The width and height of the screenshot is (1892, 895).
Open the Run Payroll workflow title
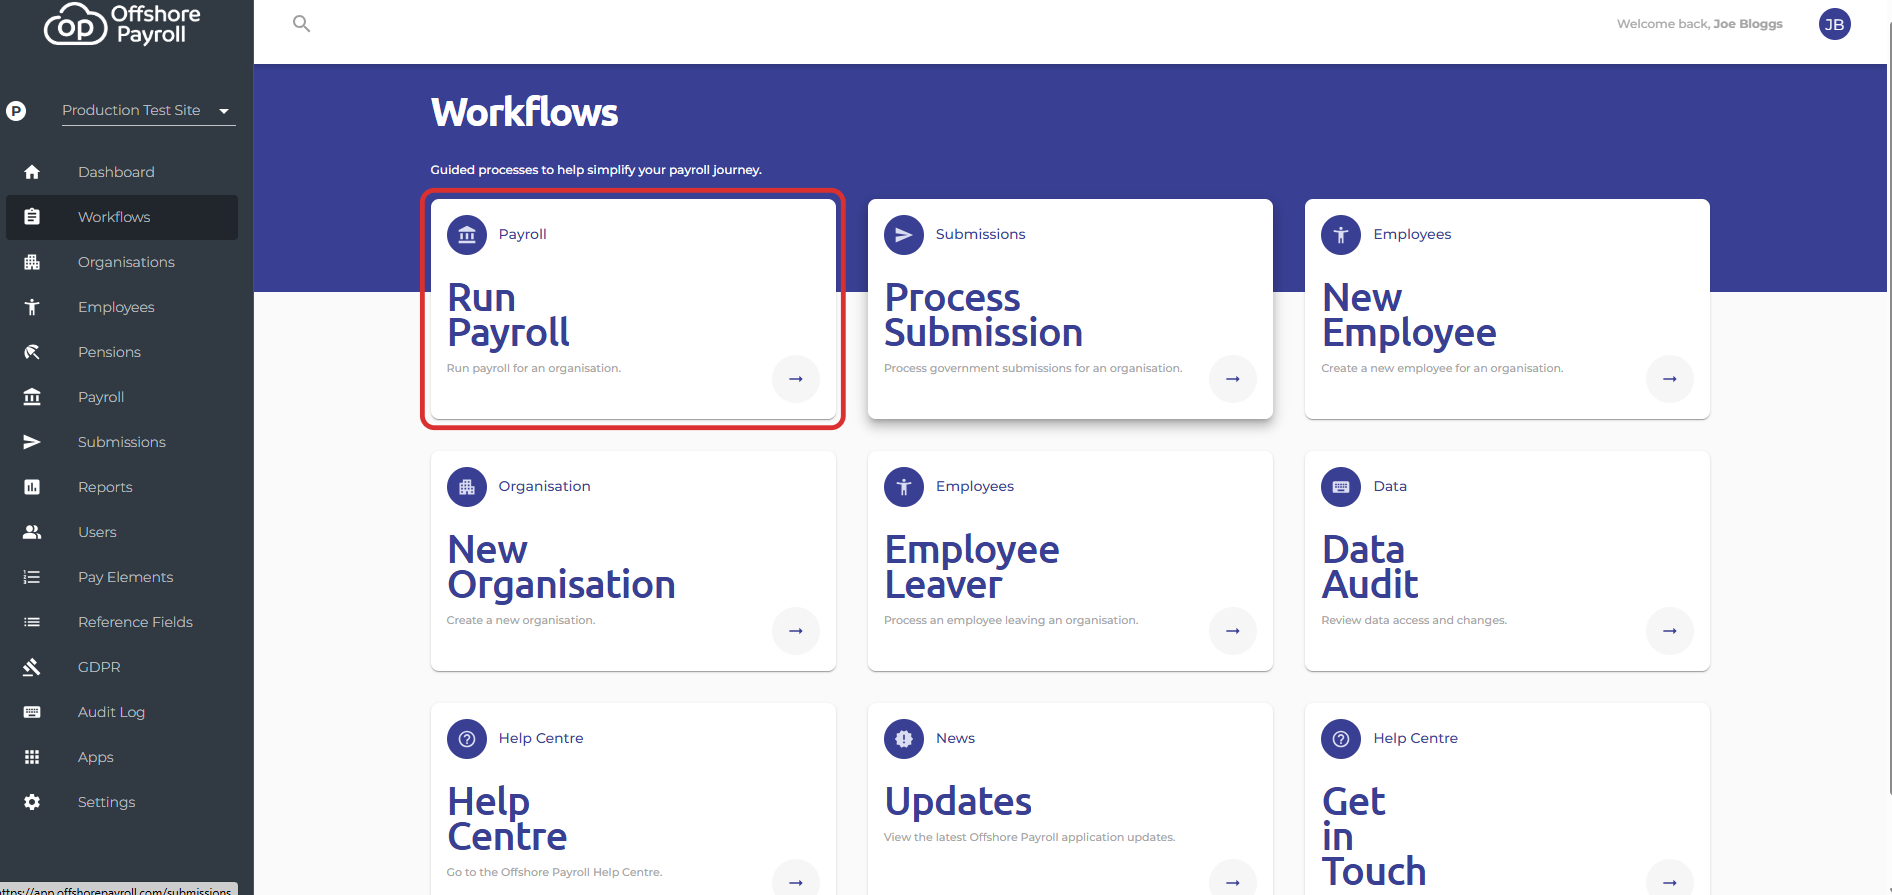[508, 315]
